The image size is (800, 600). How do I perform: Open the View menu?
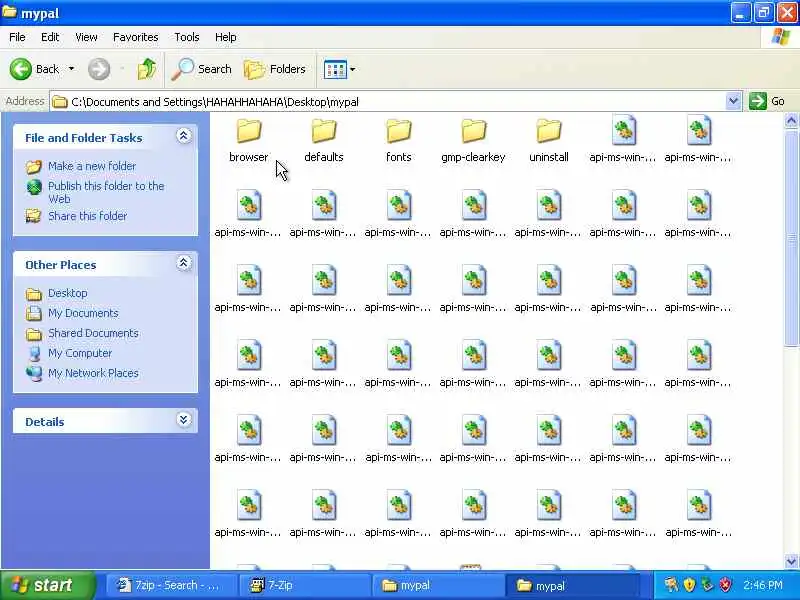click(x=86, y=37)
